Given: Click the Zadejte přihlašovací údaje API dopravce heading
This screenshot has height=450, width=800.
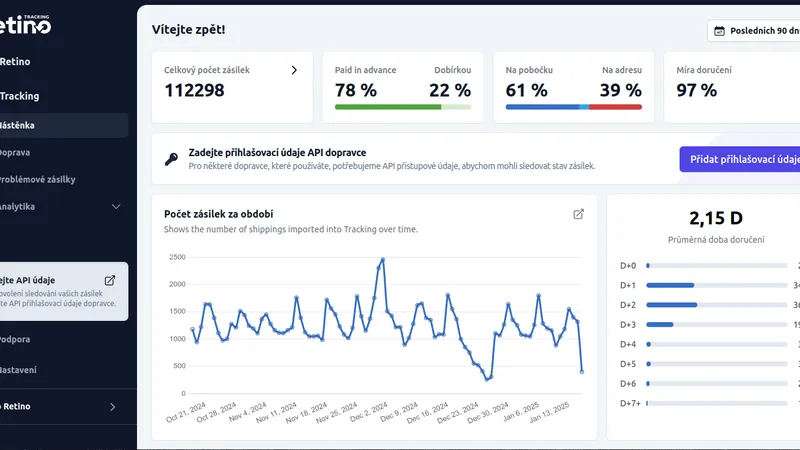Looking at the screenshot, I should tap(277, 153).
